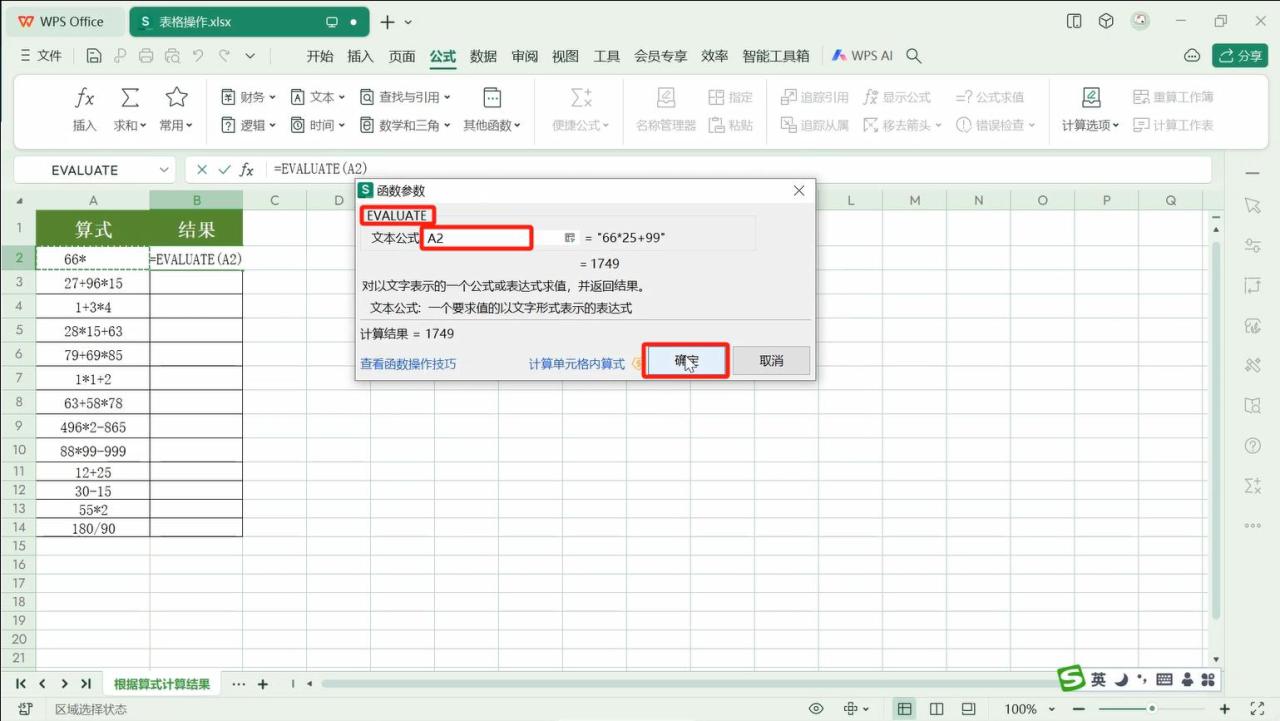Screen dimensions: 1280x721
Task: Open the 其他函数 other functions menu
Action: click(492, 108)
